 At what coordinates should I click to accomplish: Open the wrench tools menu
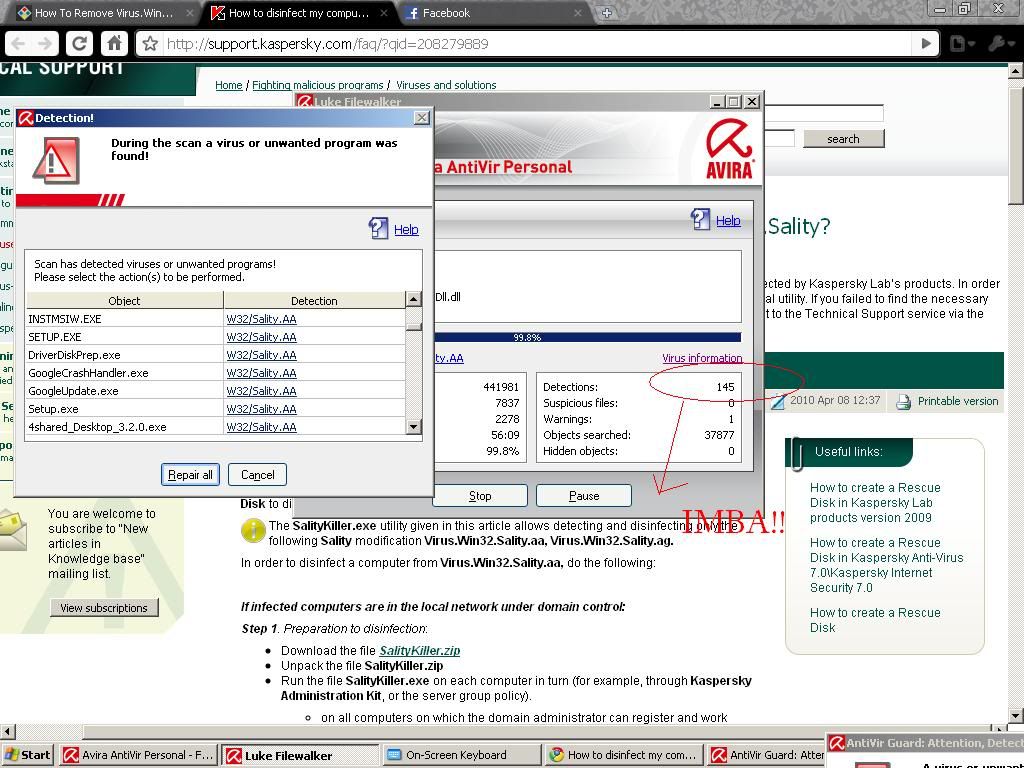pos(999,44)
